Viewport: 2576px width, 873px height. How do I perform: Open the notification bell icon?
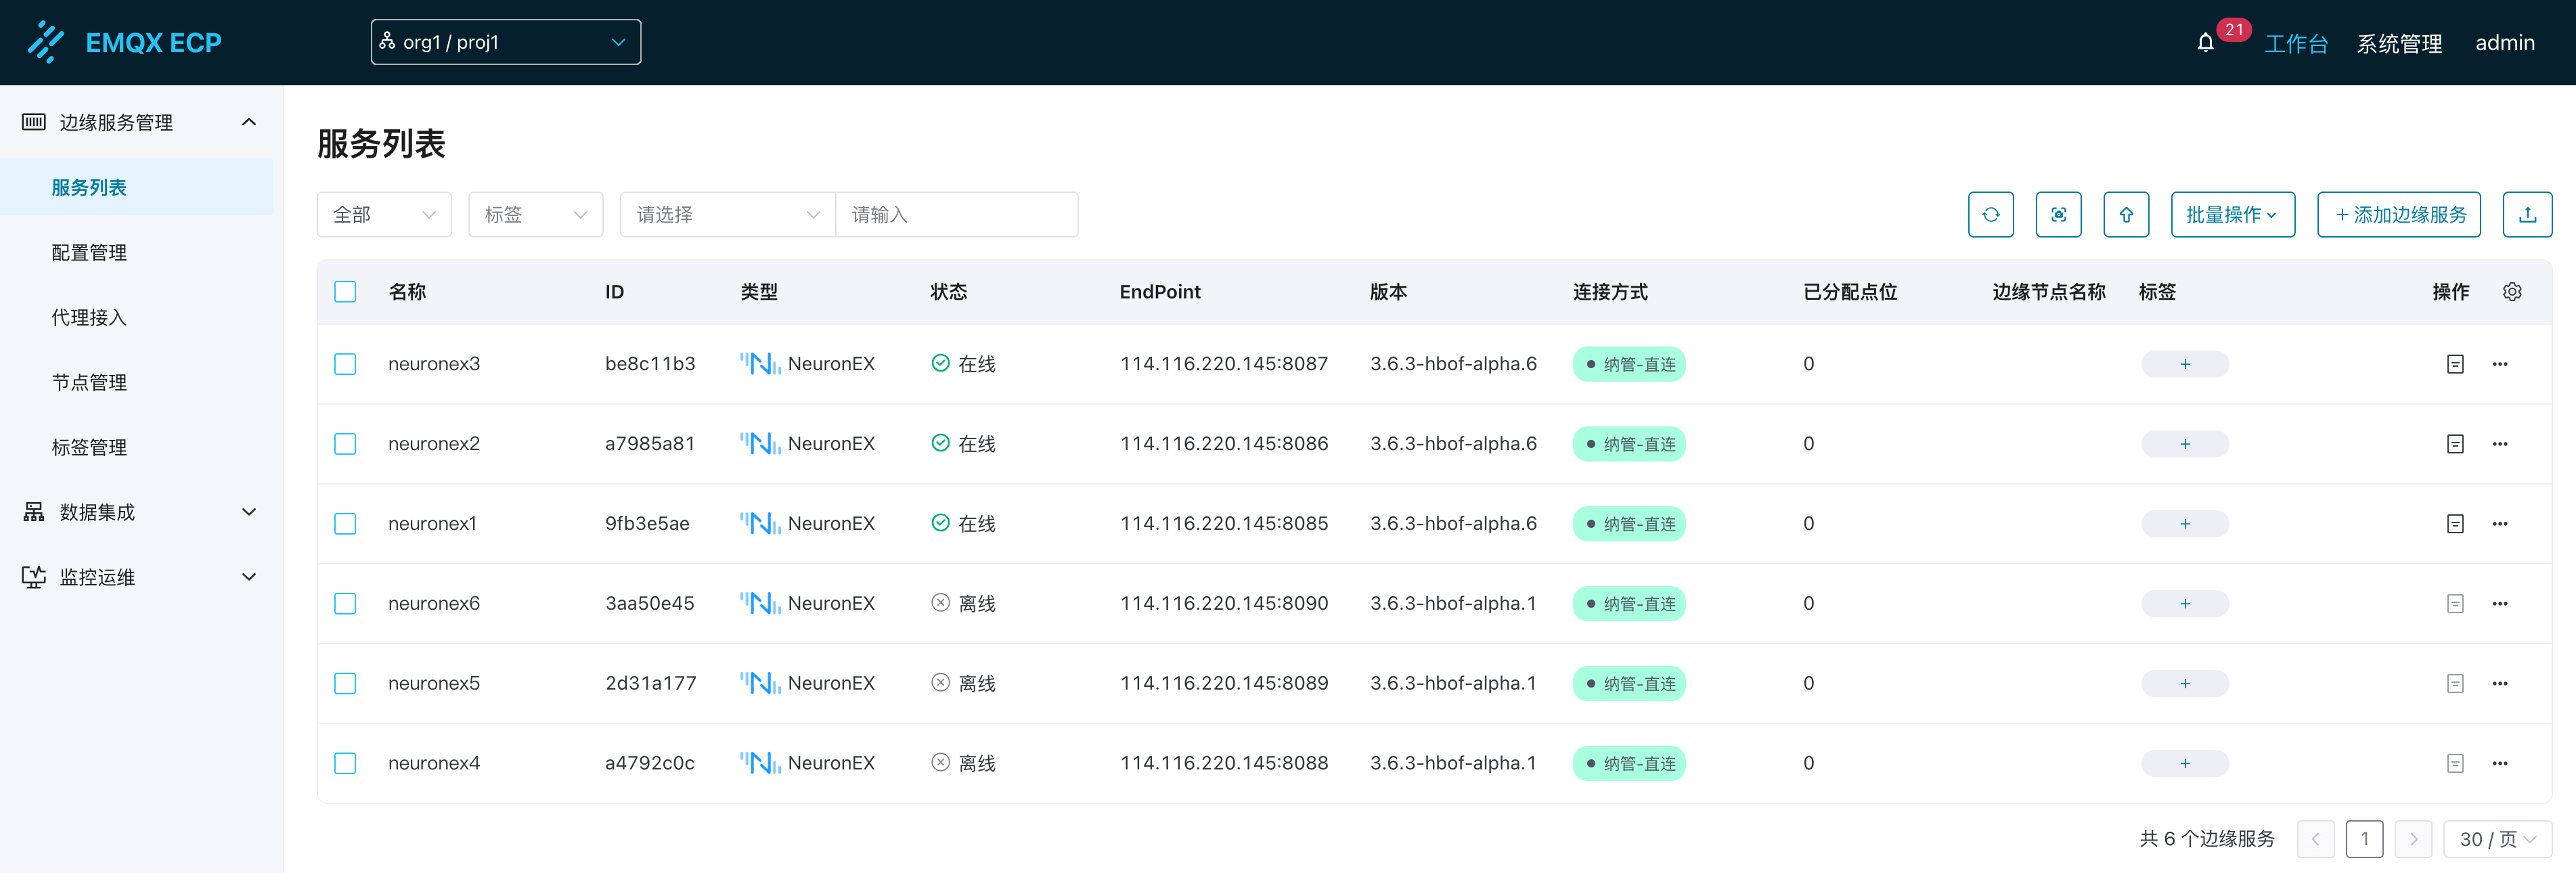(x=2205, y=43)
